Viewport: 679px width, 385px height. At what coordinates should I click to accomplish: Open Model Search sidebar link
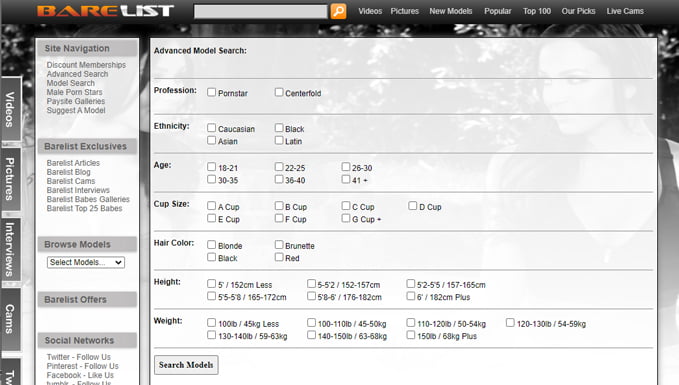71,83
